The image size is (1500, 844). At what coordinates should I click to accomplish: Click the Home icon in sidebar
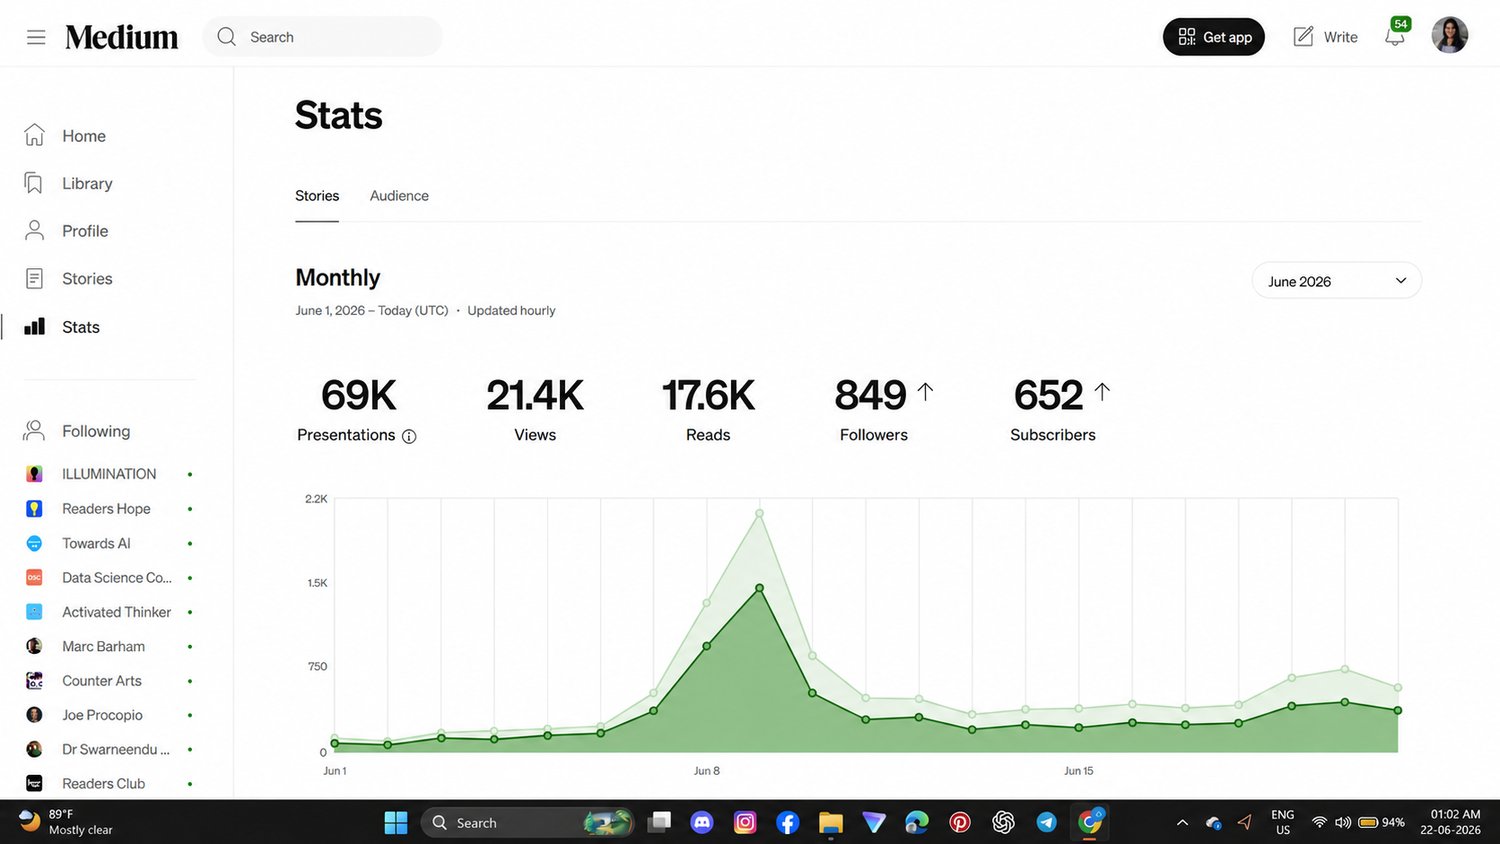click(34, 135)
